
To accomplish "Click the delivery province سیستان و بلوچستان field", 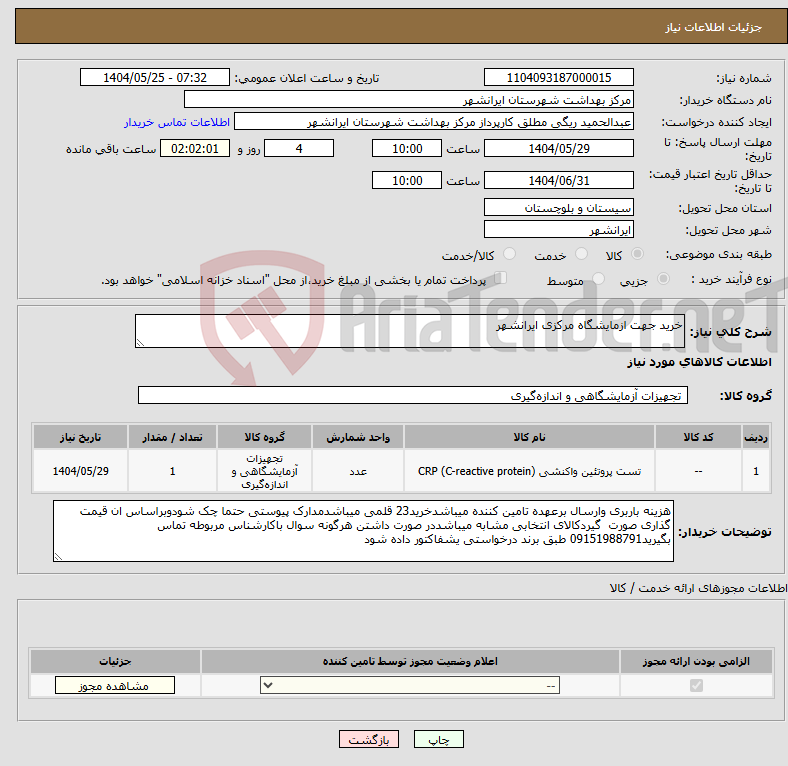I will [558, 207].
